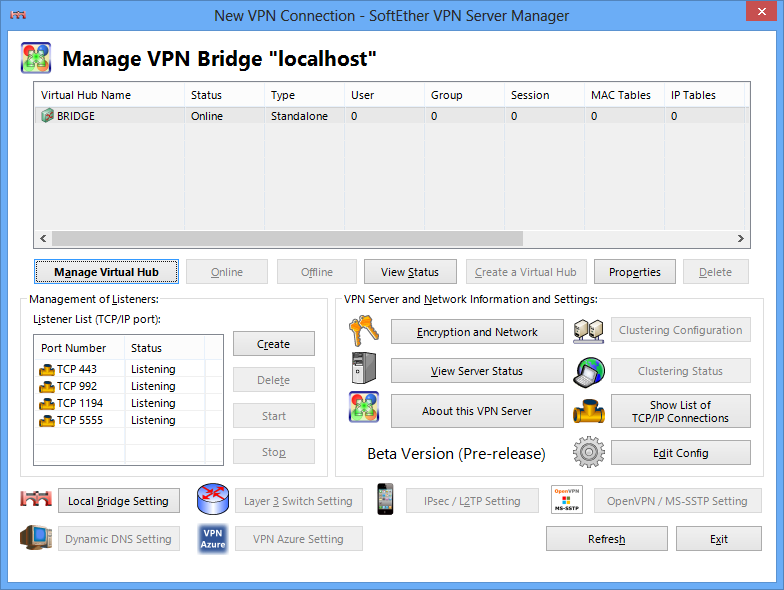Image resolution: width=784 pixels, height=590 pixels.
Task: Sort hubs by Status column header
Action: pyautogui.click(x=224, y=95)
